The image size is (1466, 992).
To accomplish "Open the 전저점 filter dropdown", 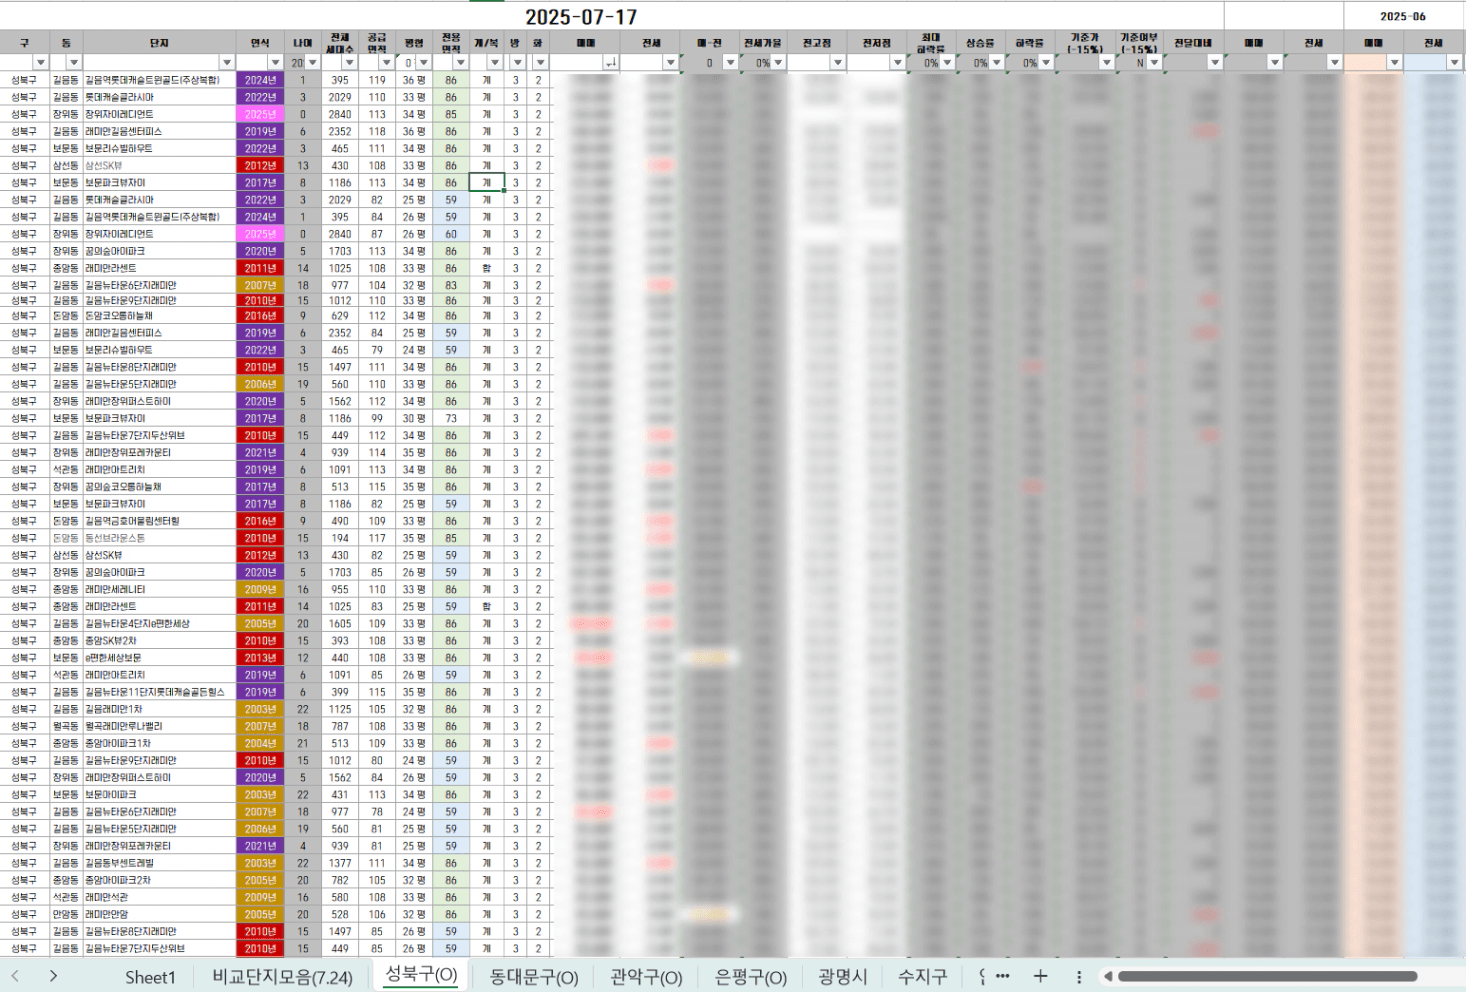I will (x=897, y=62).
